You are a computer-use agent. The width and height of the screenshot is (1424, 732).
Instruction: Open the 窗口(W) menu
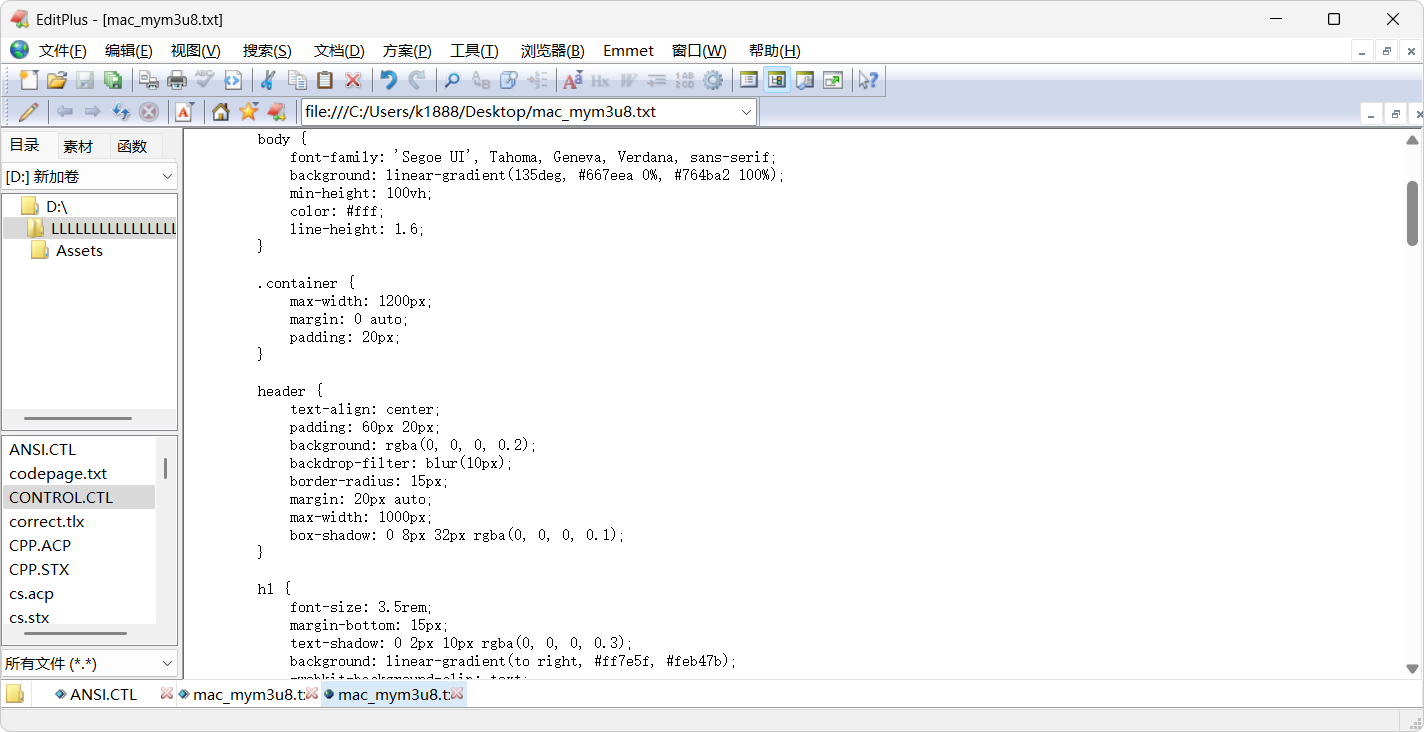pos(699,51)
